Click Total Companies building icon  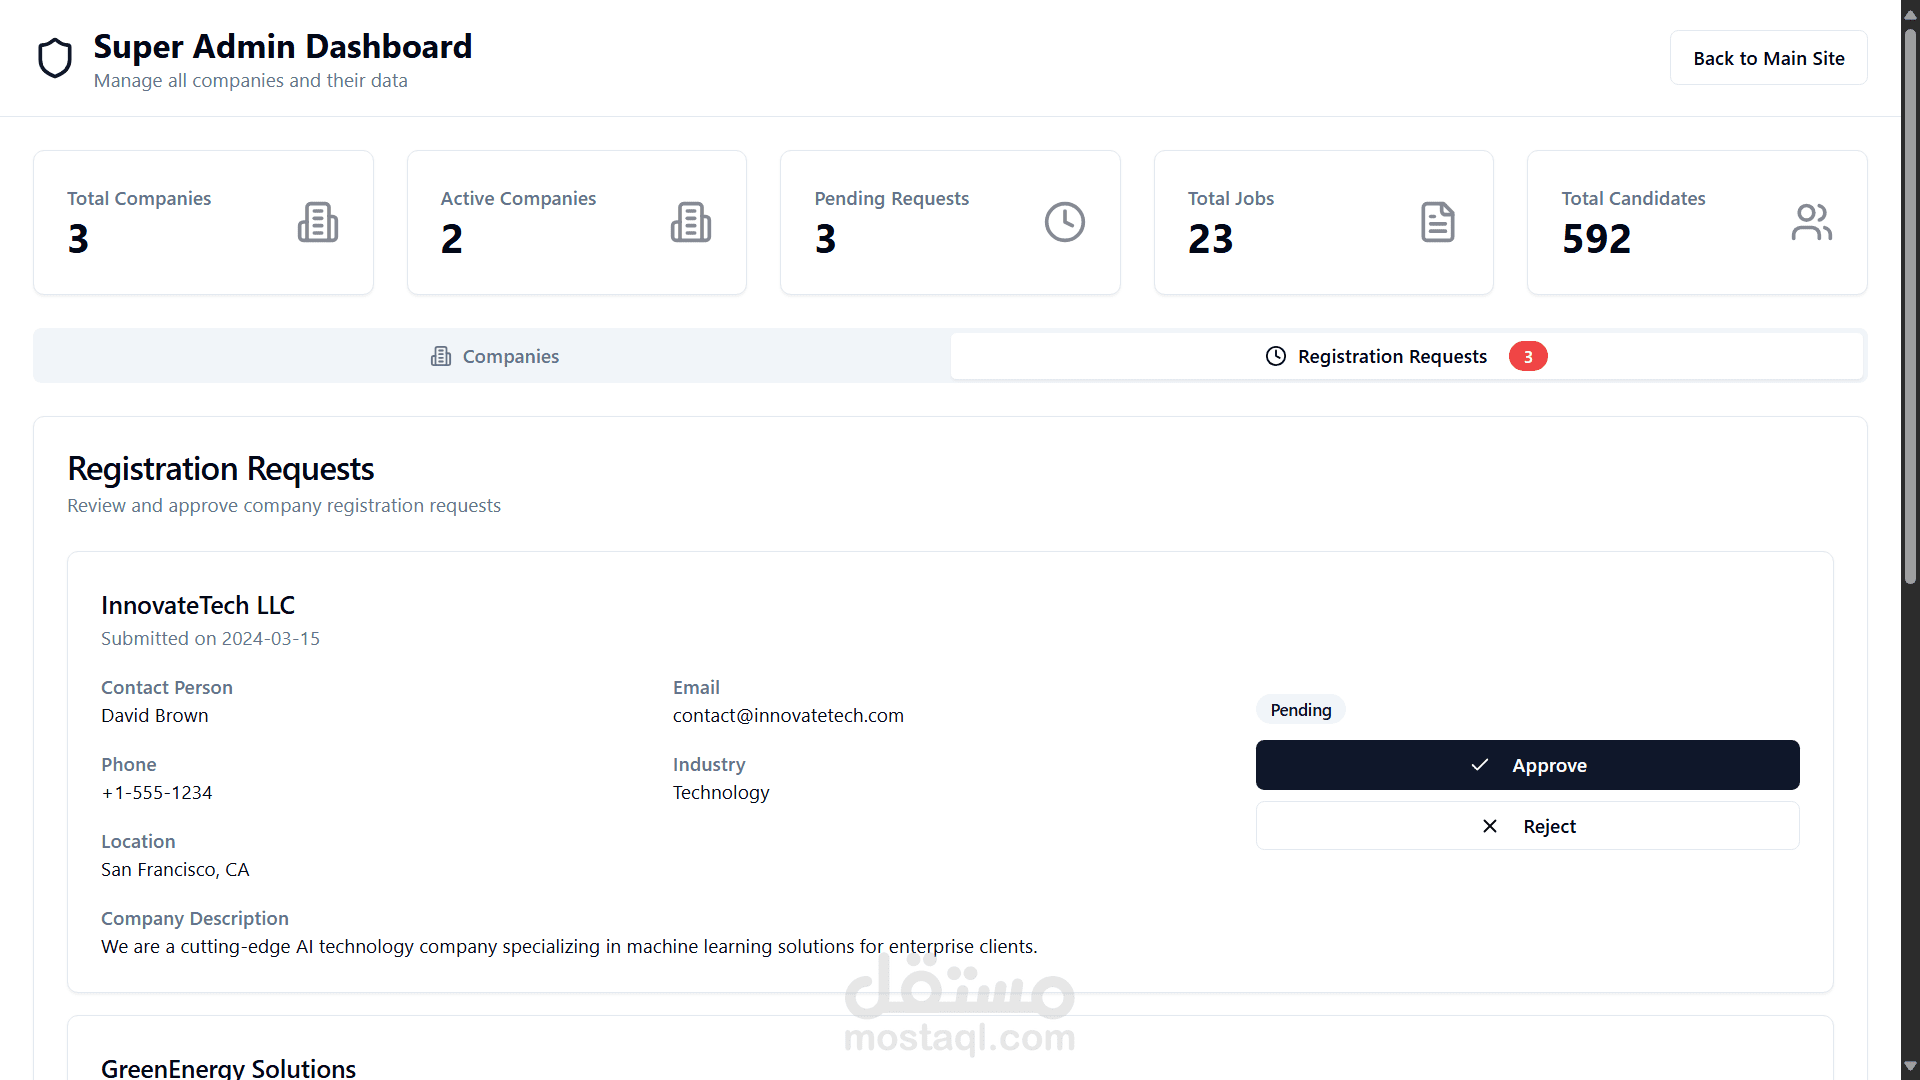coord(318,222)
